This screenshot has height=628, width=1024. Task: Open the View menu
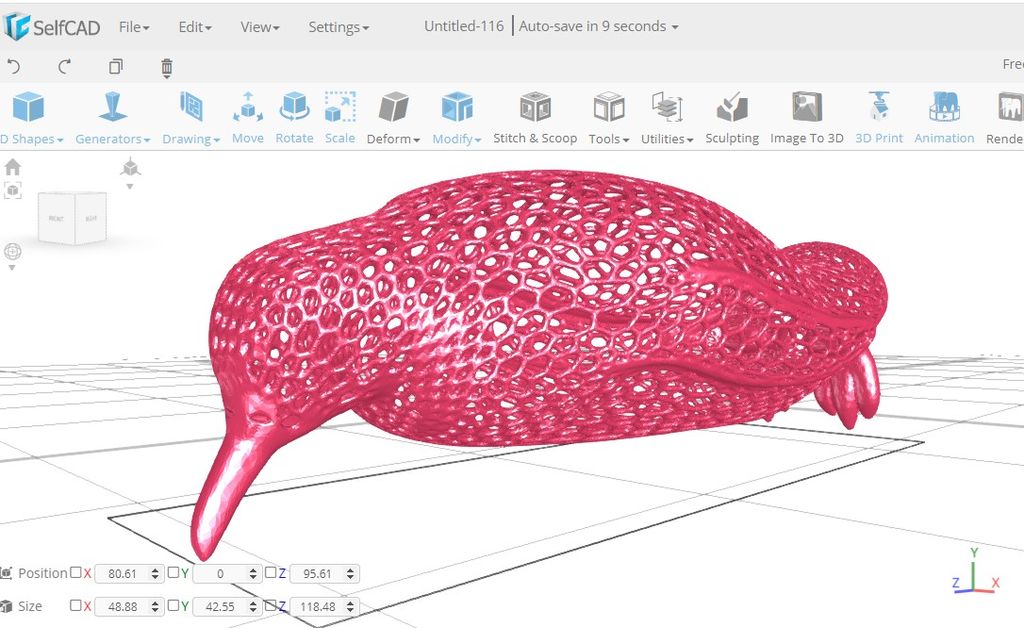[258, 27]
